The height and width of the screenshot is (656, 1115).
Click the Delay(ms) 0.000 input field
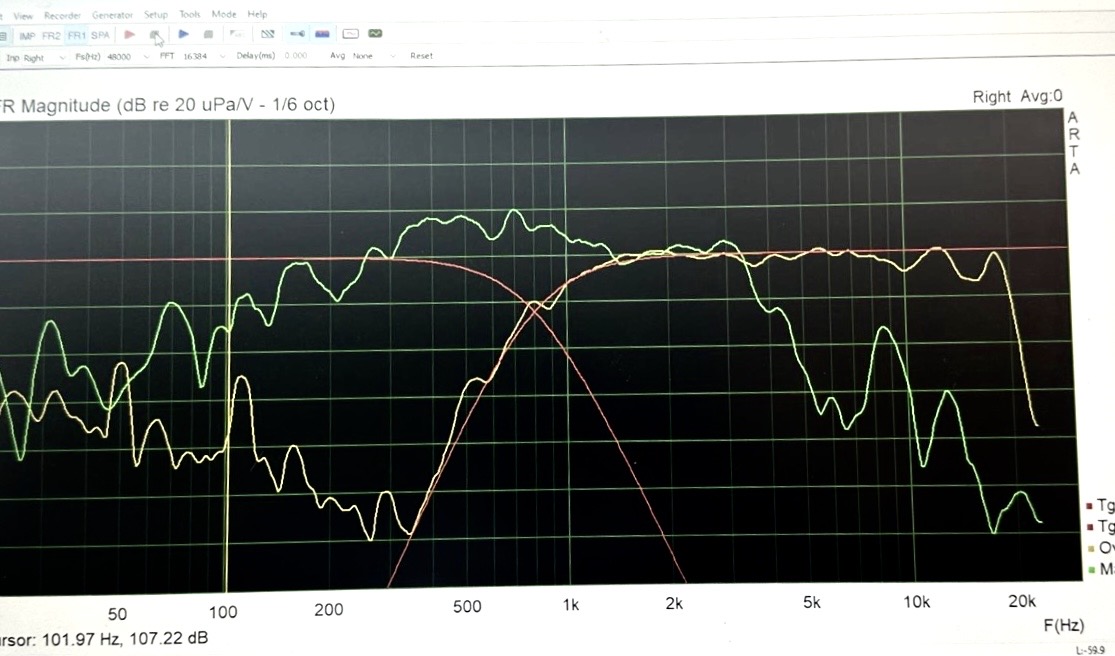(x=296, y=55)
